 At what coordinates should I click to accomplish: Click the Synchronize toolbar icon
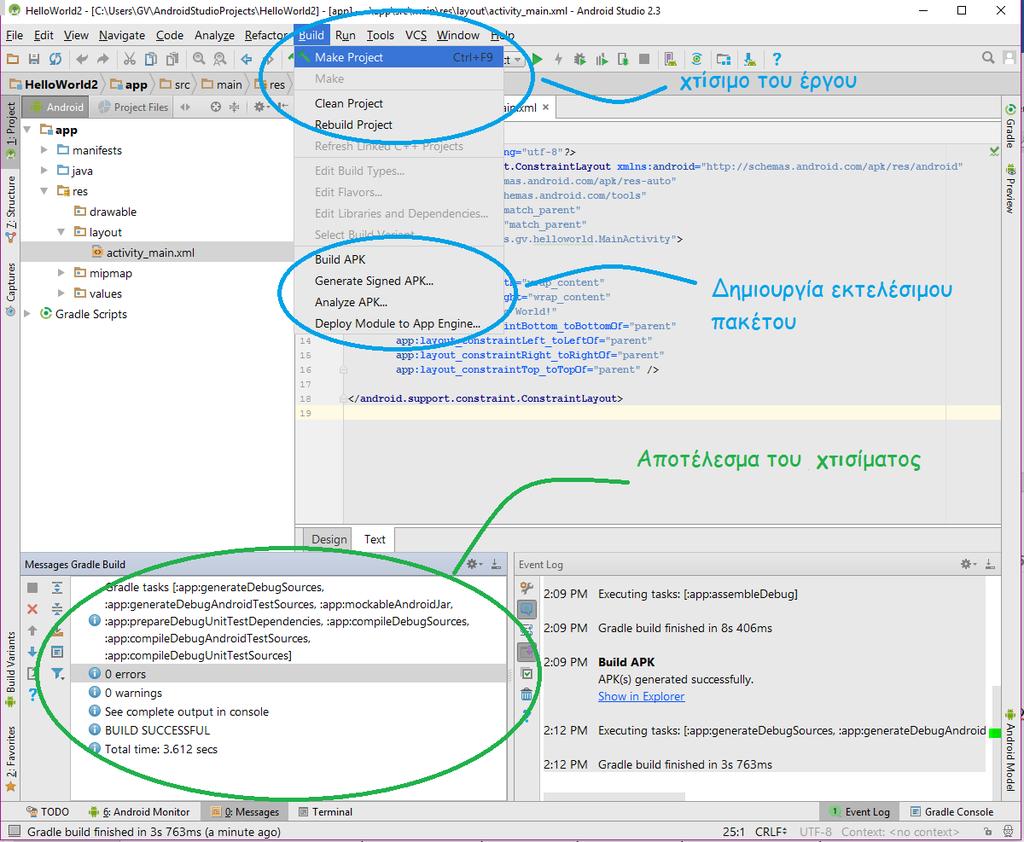(x=56, y=59)
